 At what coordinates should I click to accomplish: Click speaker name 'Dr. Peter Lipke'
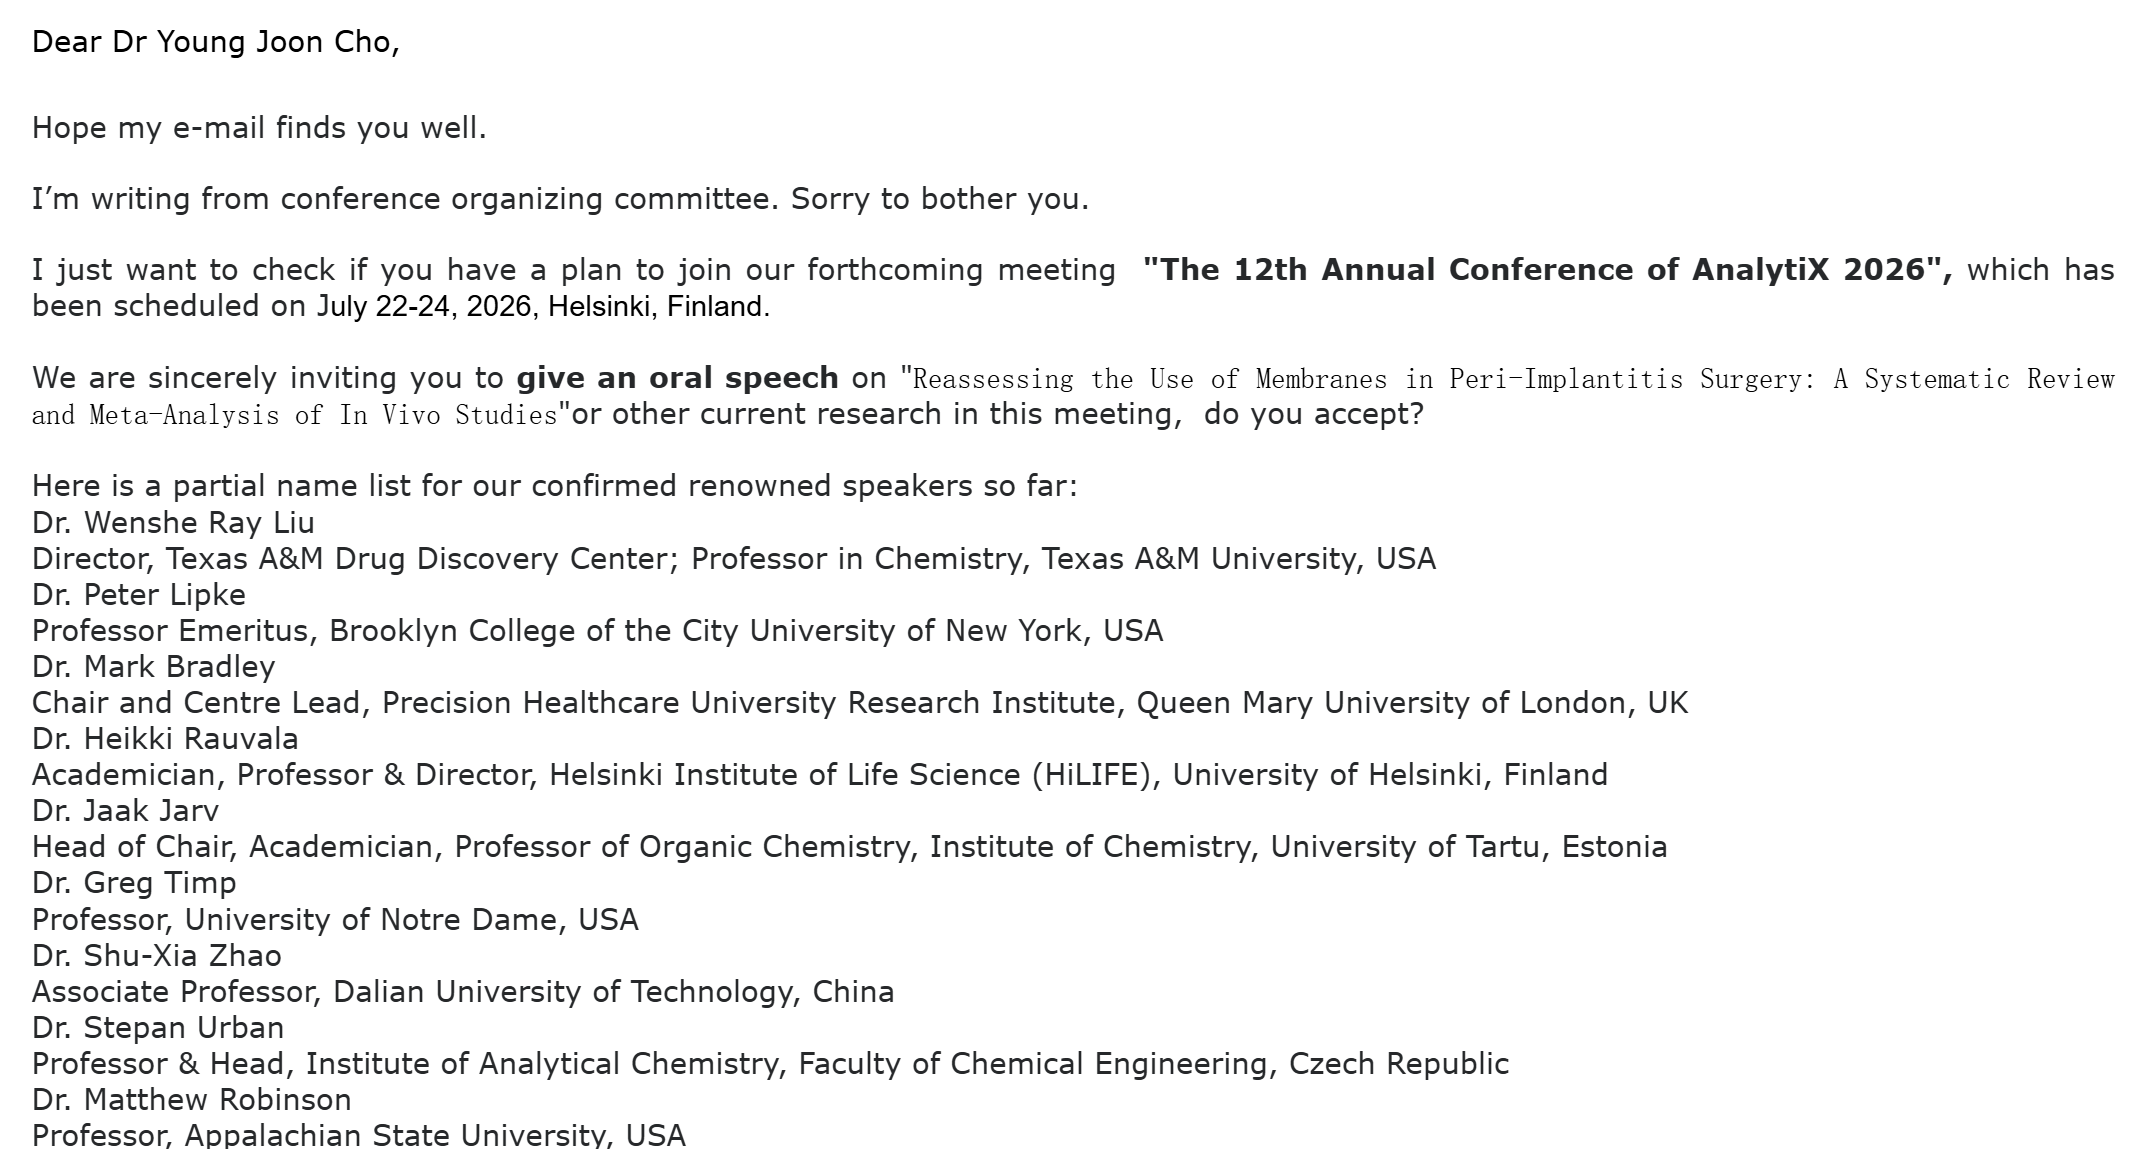139,594
